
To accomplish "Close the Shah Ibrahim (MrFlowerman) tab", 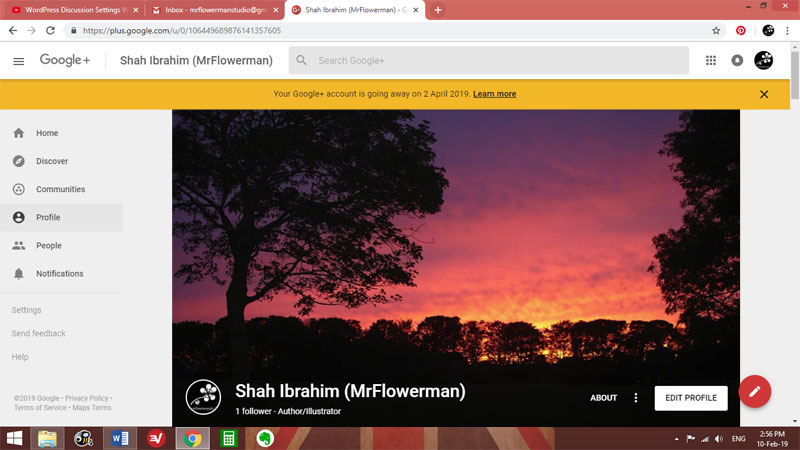I will pyautogui.click(x=416, y=10).
